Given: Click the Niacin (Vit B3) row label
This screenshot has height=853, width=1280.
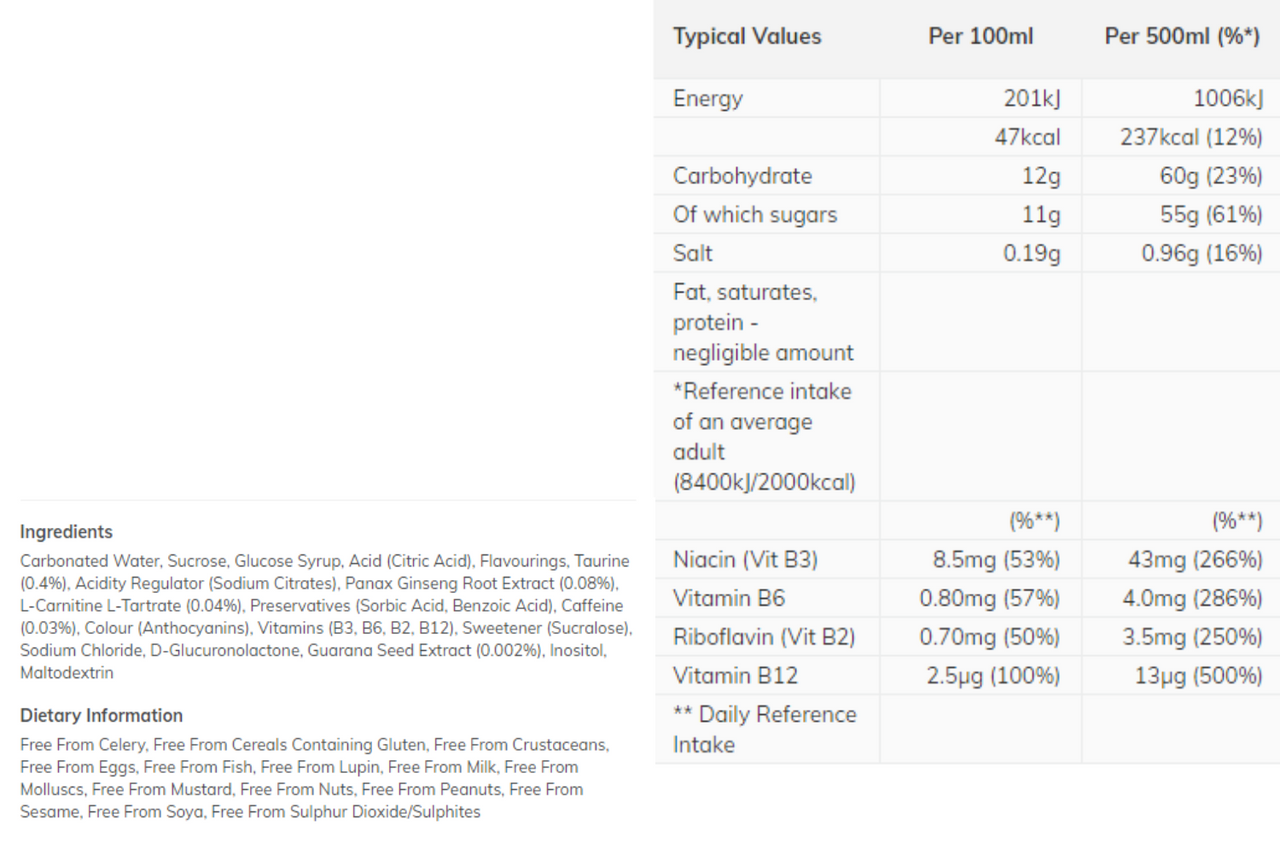Looking at the screenshot, I should (x=745, y=560).
